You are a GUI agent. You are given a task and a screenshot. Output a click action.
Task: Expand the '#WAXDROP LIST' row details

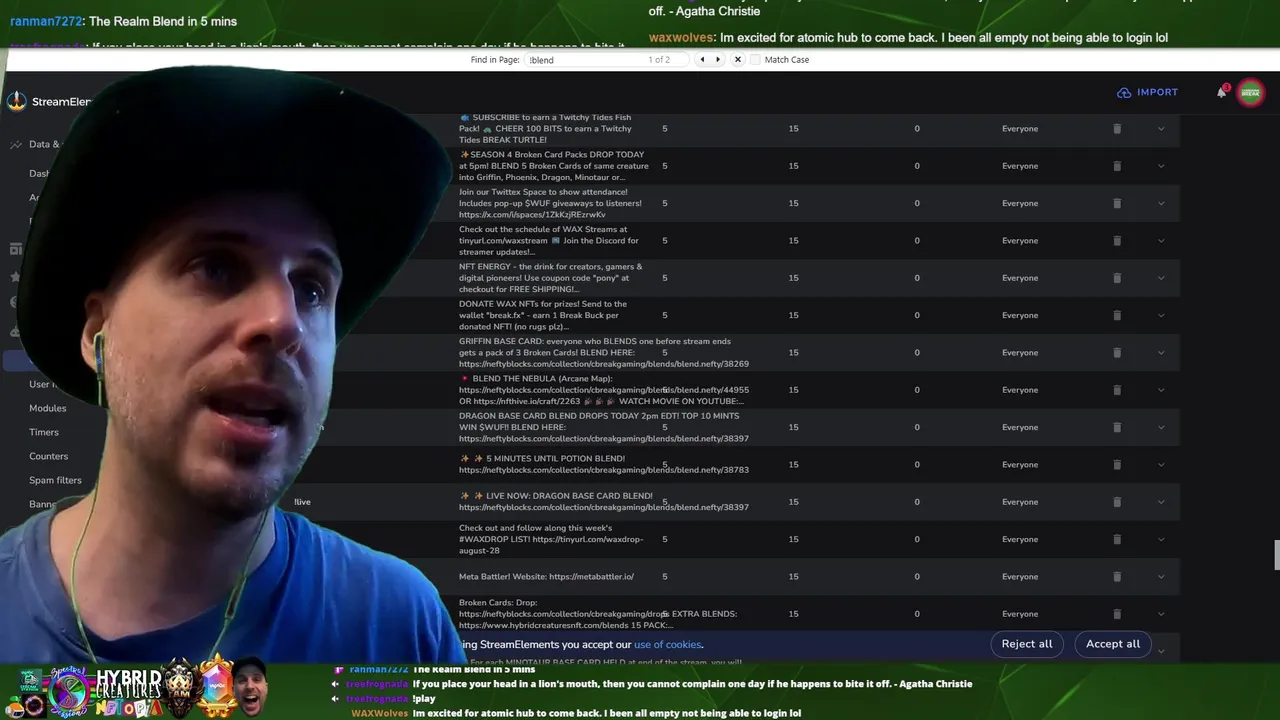tap(1161, 539)
